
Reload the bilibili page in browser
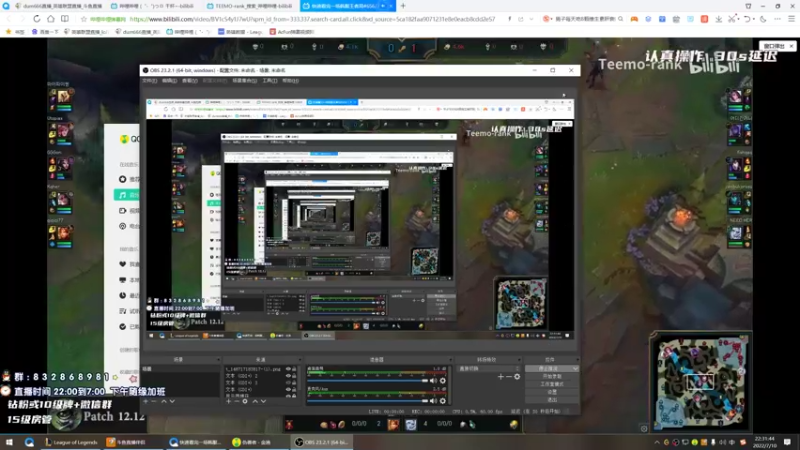point(37,19)
